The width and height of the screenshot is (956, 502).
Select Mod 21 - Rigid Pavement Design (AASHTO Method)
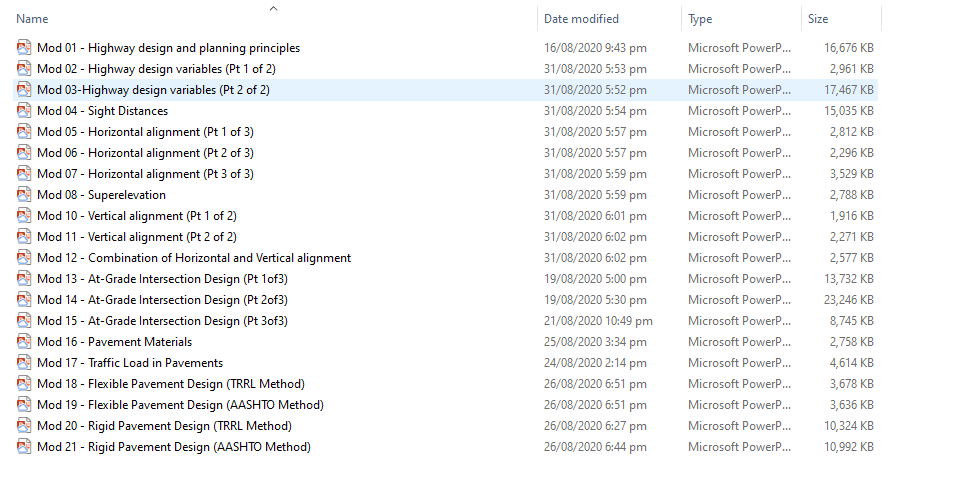[174, 447]
